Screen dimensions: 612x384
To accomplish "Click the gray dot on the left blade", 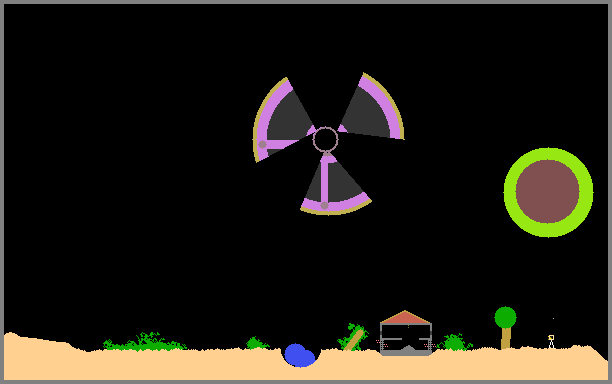I will click(x=263, y=144).
